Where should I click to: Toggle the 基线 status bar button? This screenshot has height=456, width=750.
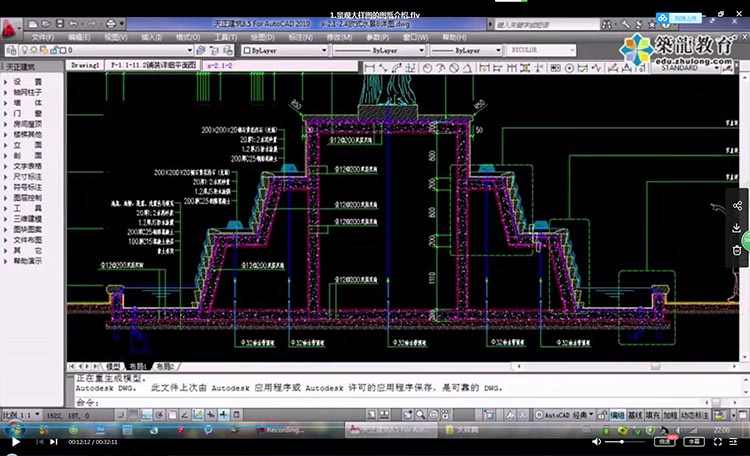(x=635, y=413)
